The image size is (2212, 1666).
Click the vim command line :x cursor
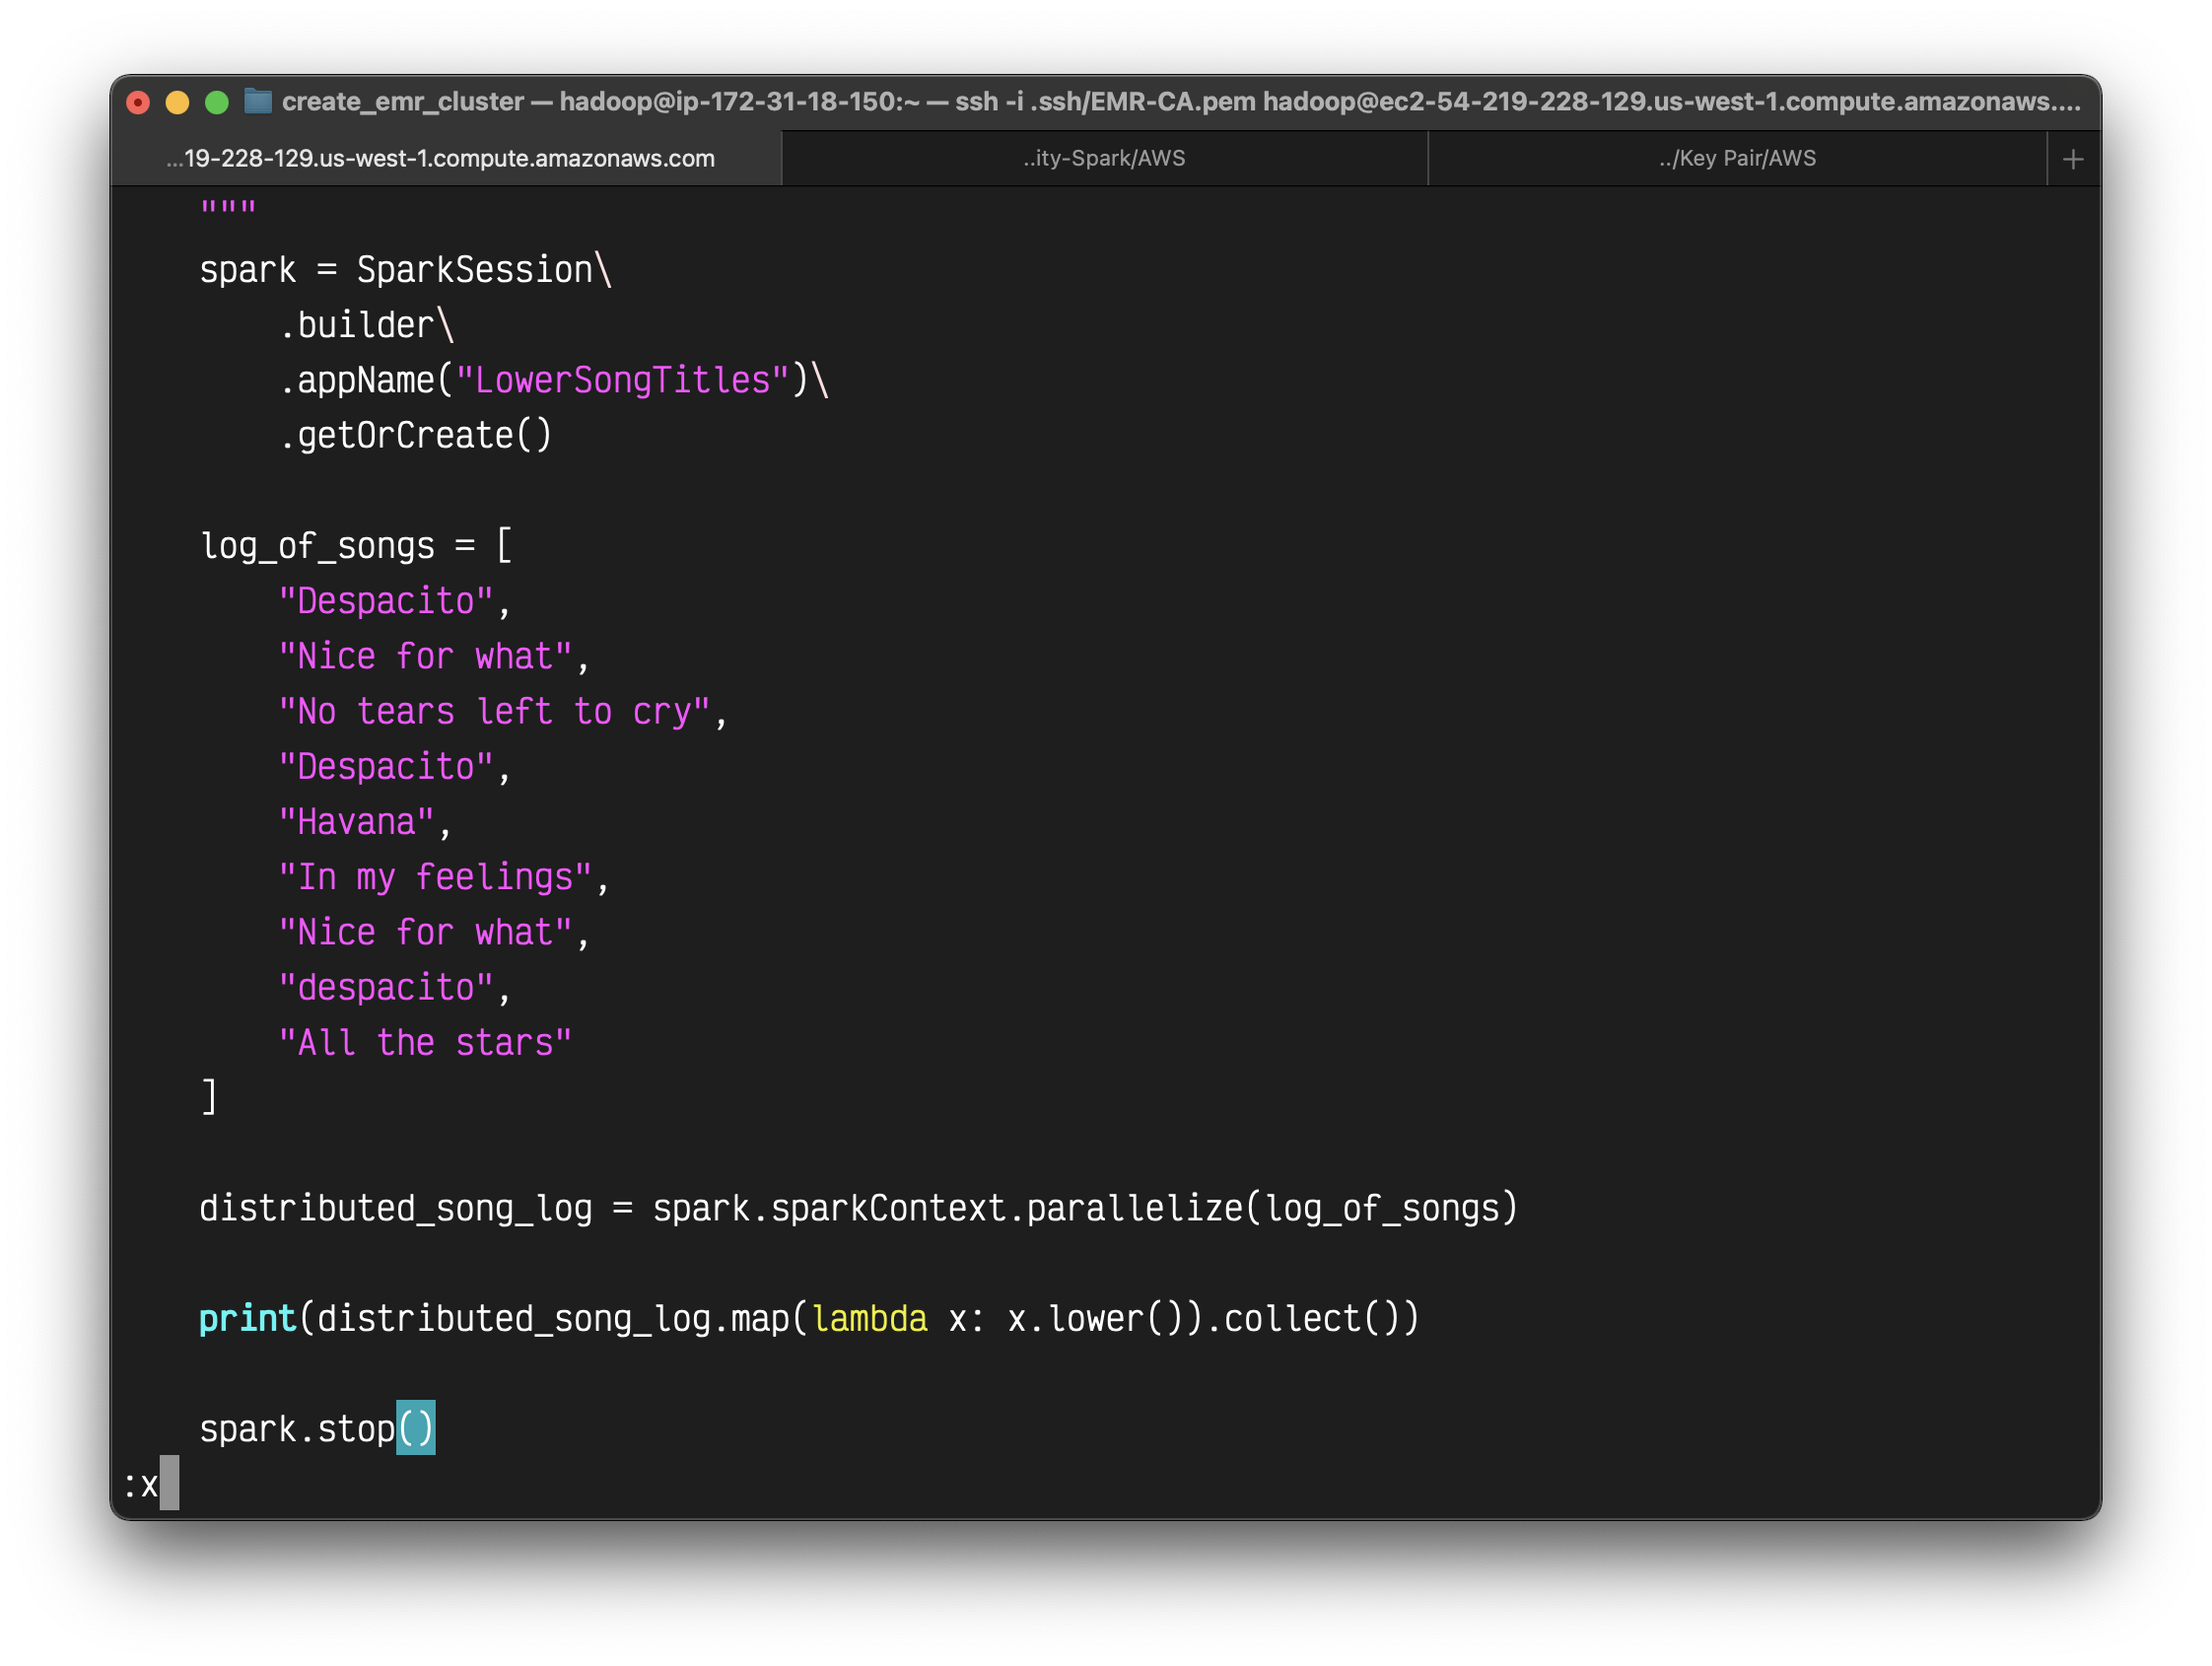(x=169, y=1483)
